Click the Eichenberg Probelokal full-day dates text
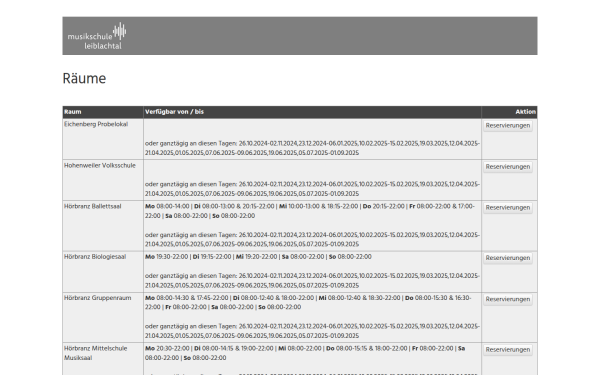Viewport: 600px width, 375px height. [x=312, y=148]
